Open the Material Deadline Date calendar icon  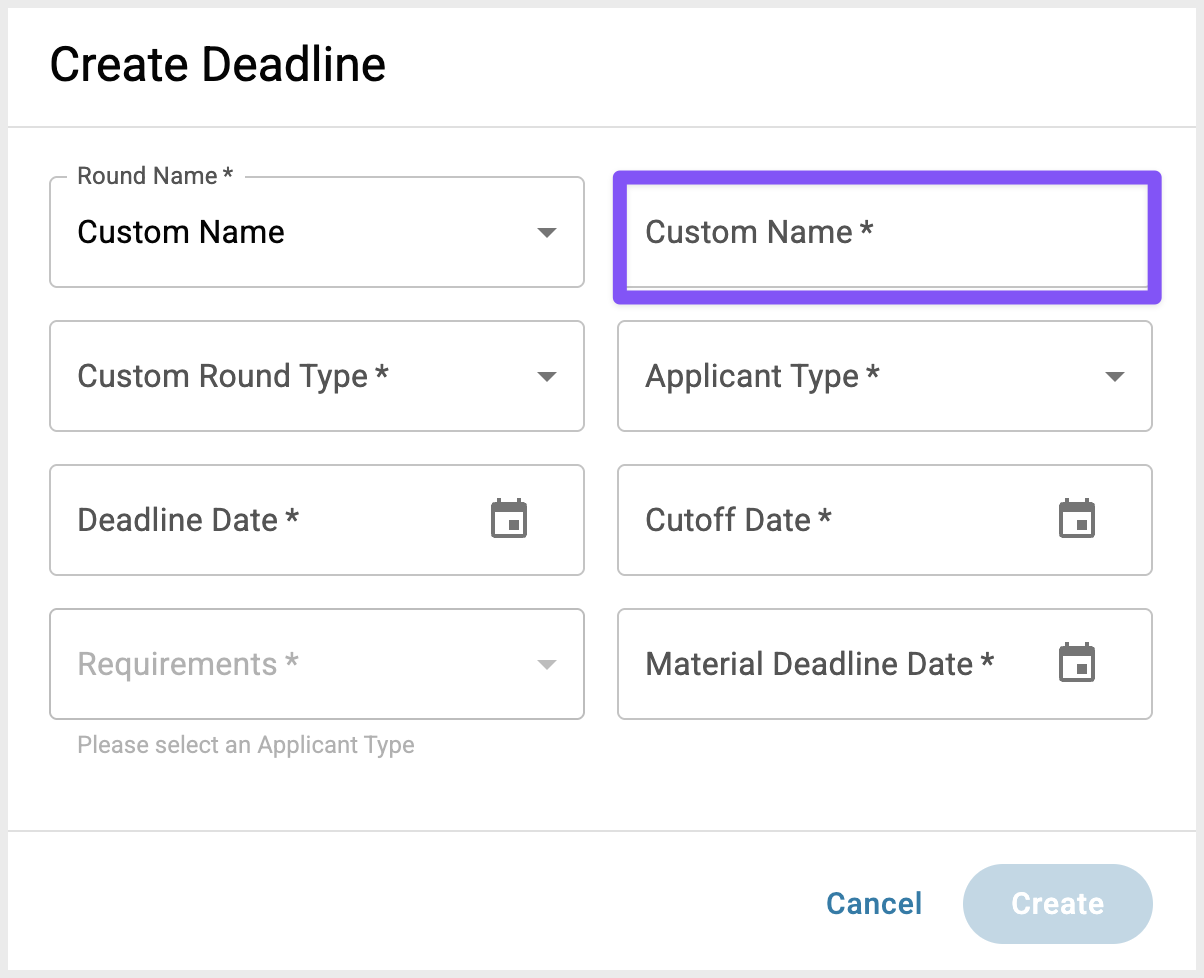[x=1077, y=663]
